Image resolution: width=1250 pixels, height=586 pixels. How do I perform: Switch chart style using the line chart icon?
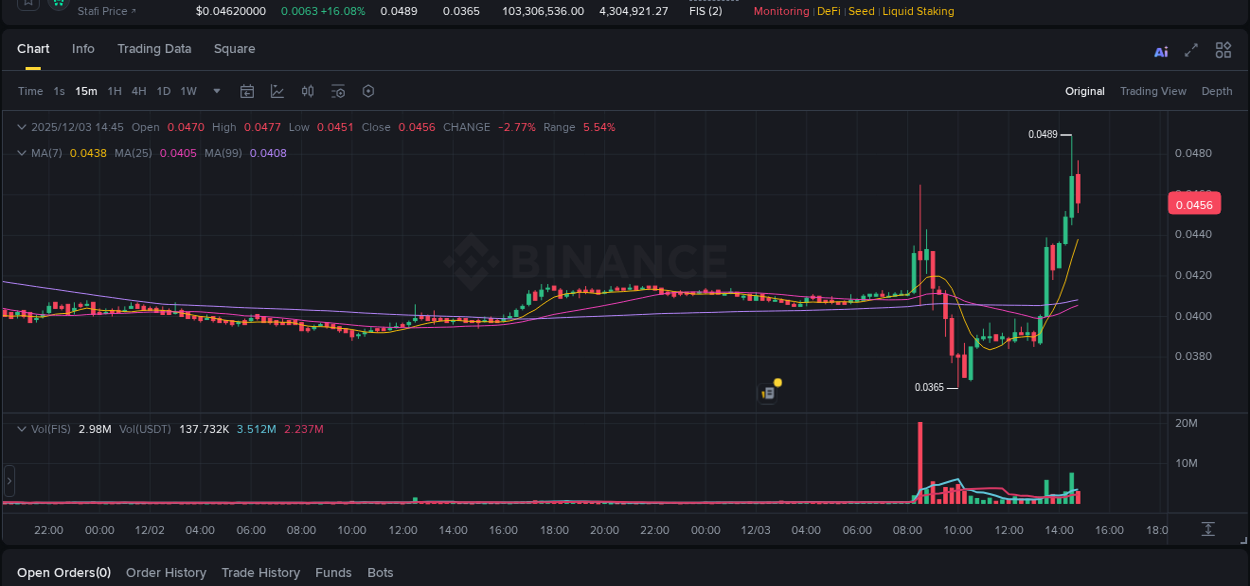(277, 91)
